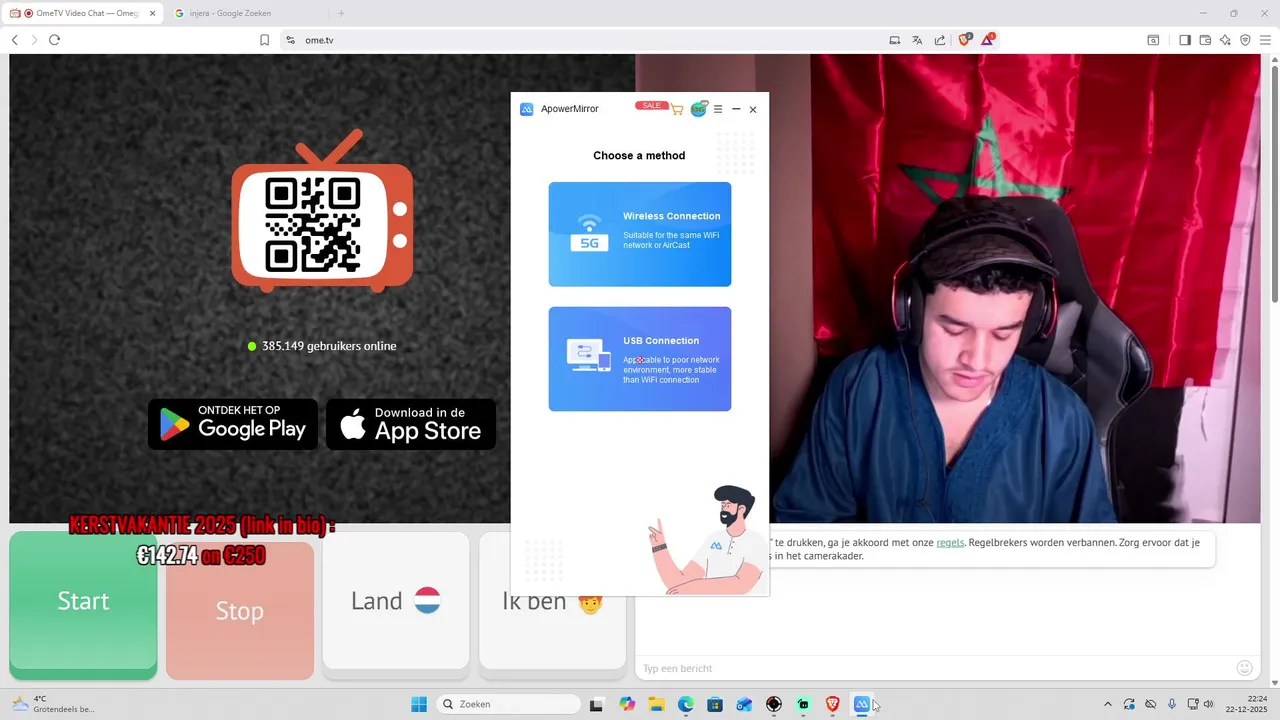Screen dimensions: 1280x720
Task: Click the translate page icon
Action: tap(917, 40)
